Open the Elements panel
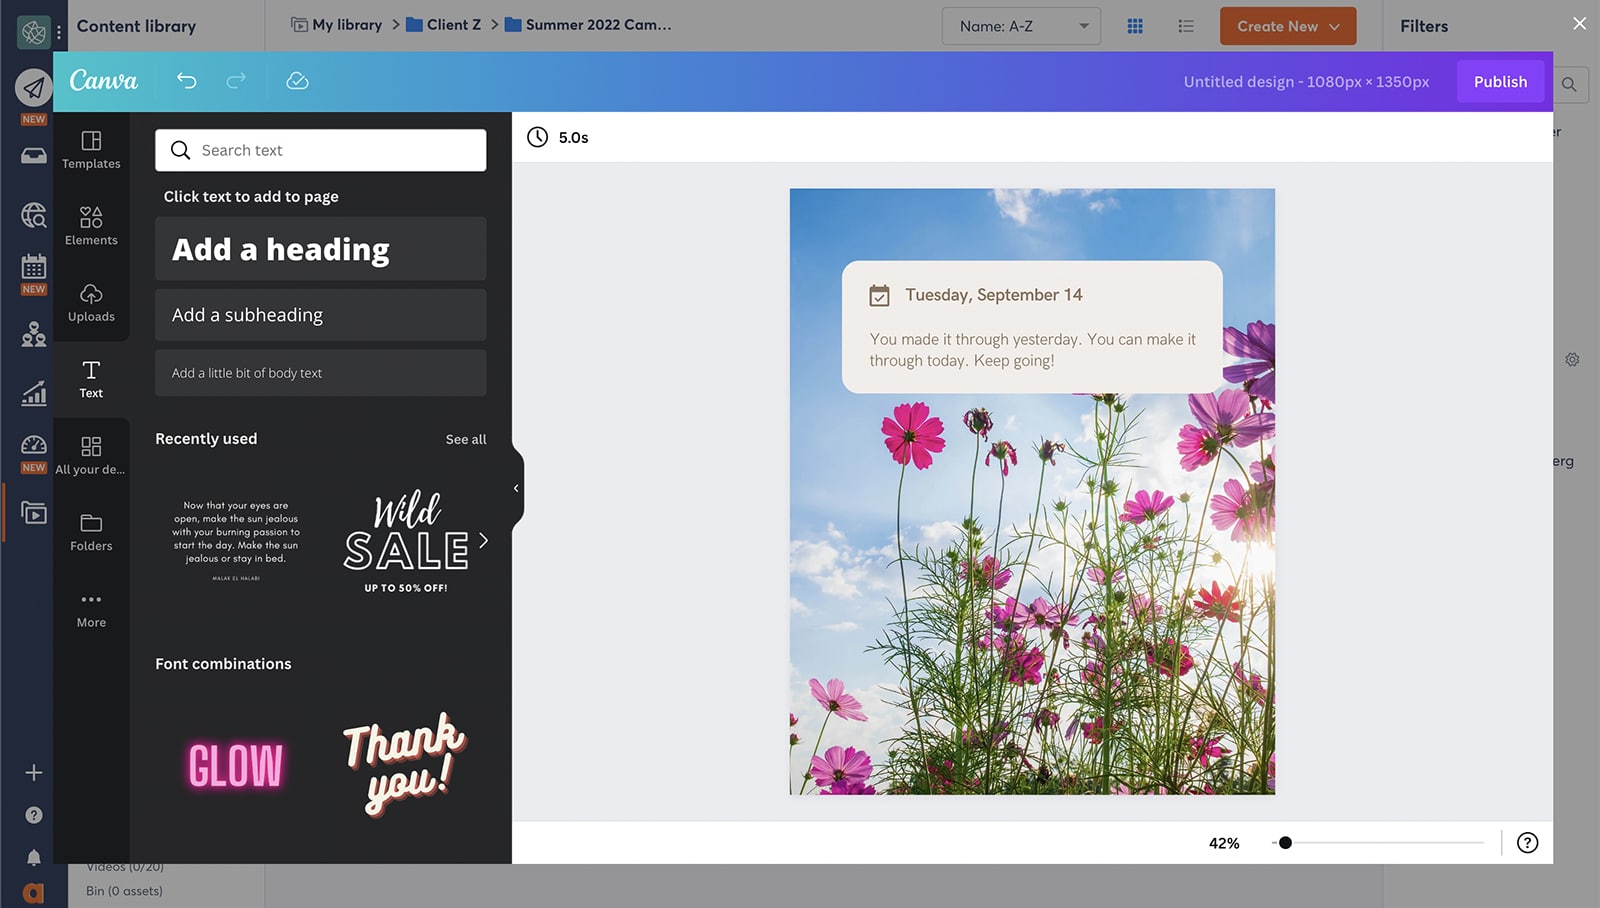This screenshot has height=908, width=1600. pos(91,226)
